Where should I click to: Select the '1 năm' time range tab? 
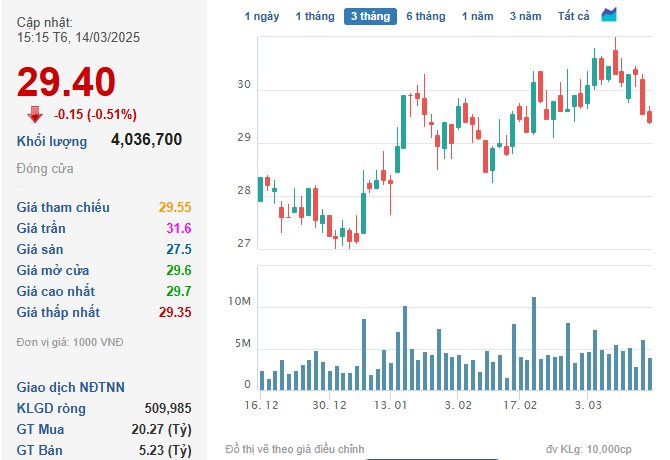478,16
